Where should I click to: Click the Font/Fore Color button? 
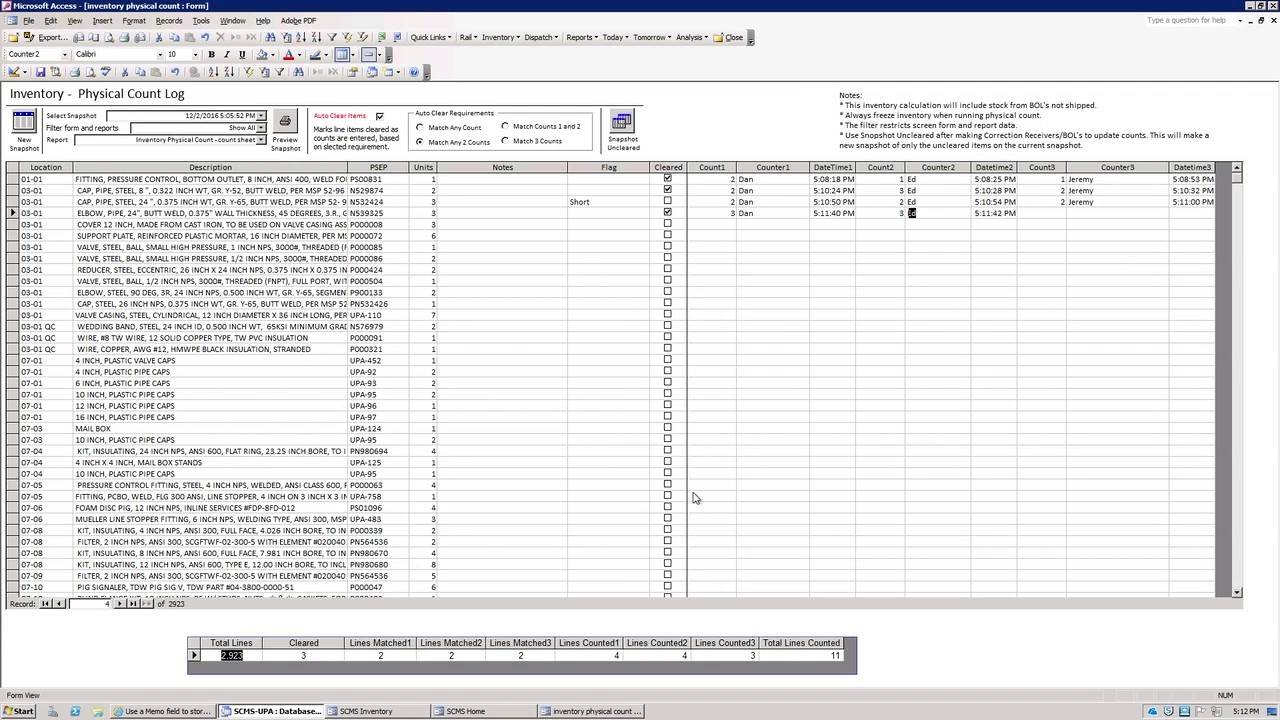[289, 54]
